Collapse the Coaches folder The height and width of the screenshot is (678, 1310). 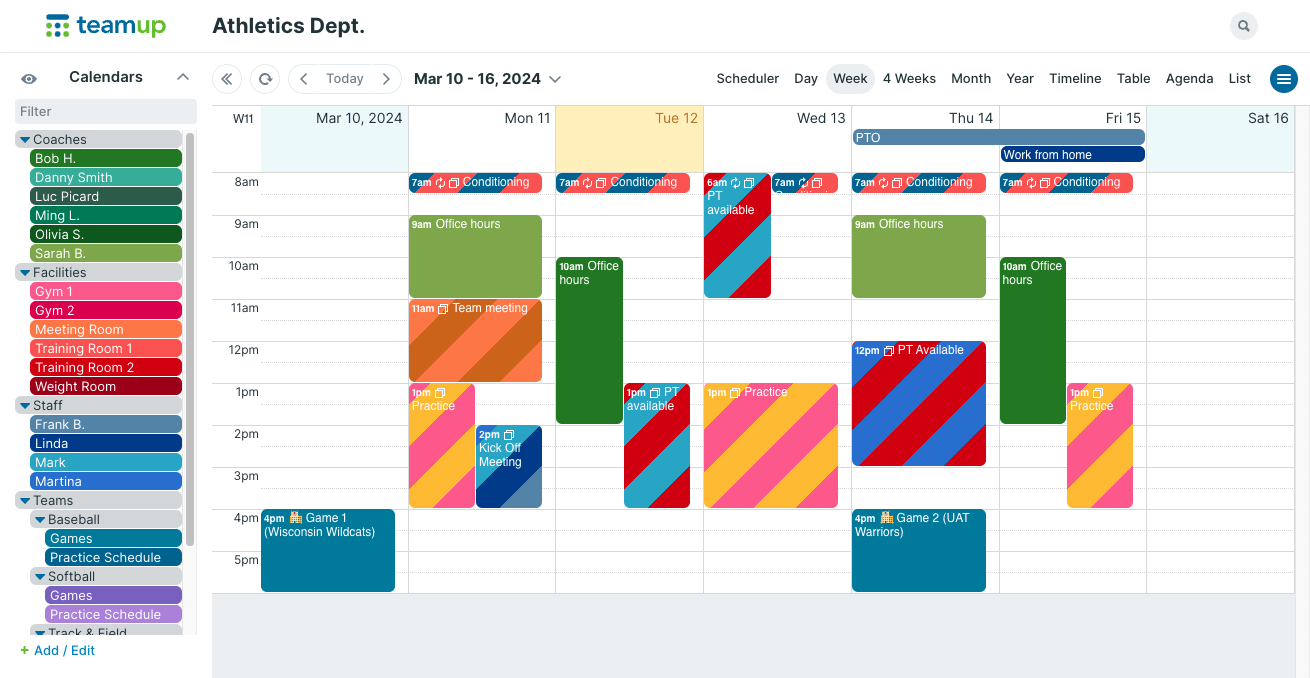click(25, 140)
